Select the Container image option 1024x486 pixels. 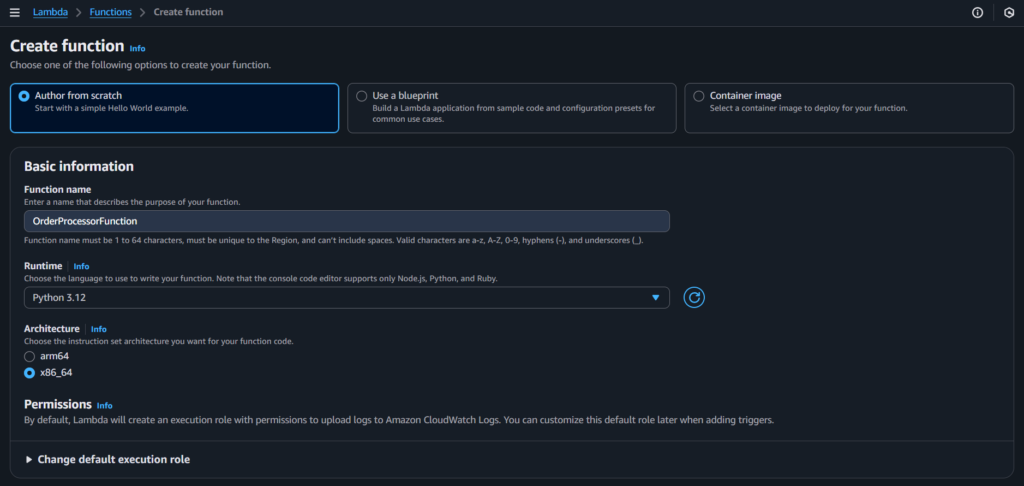coord(699,96)
